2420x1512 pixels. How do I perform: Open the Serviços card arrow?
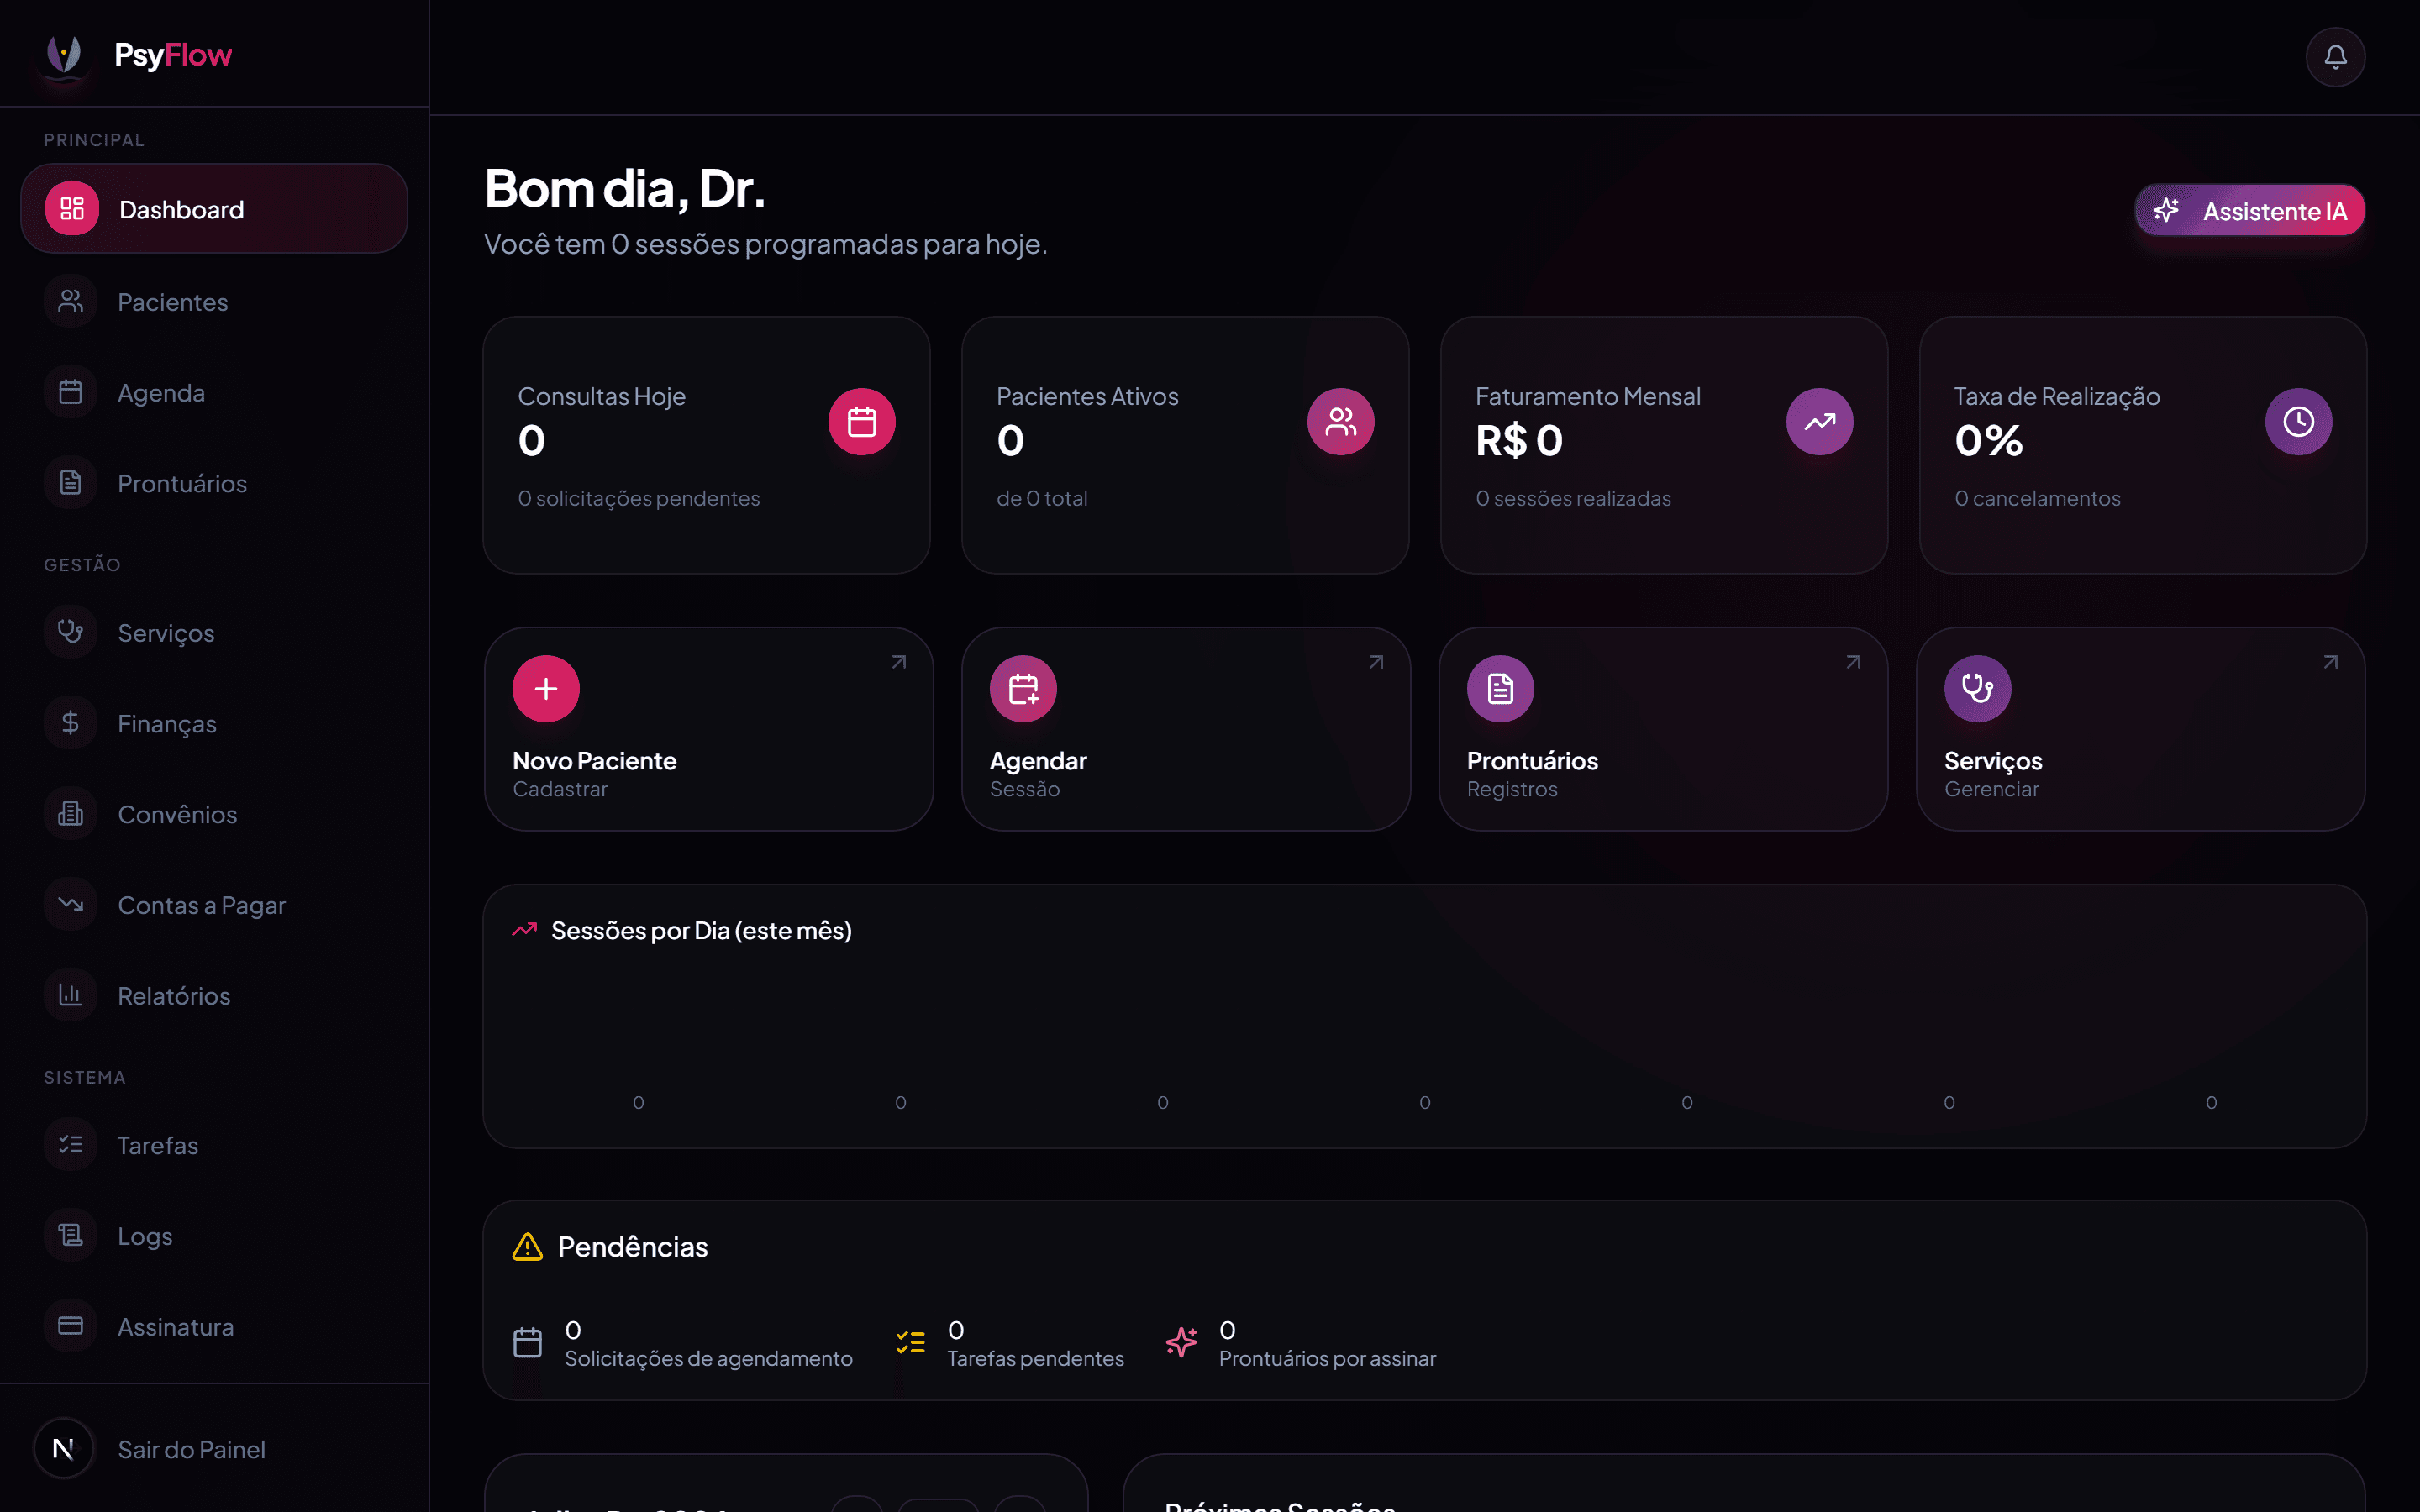tap(2330, 662)
